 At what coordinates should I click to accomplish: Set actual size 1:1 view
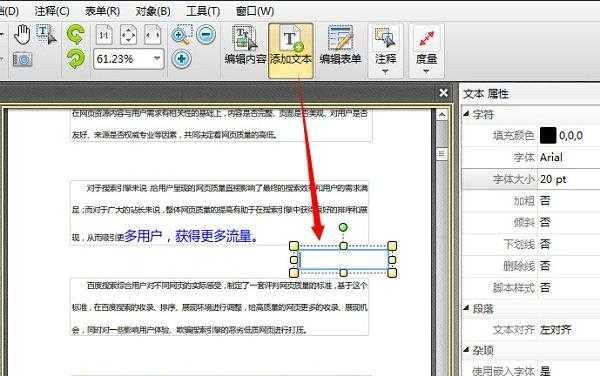tap(104, 35)
